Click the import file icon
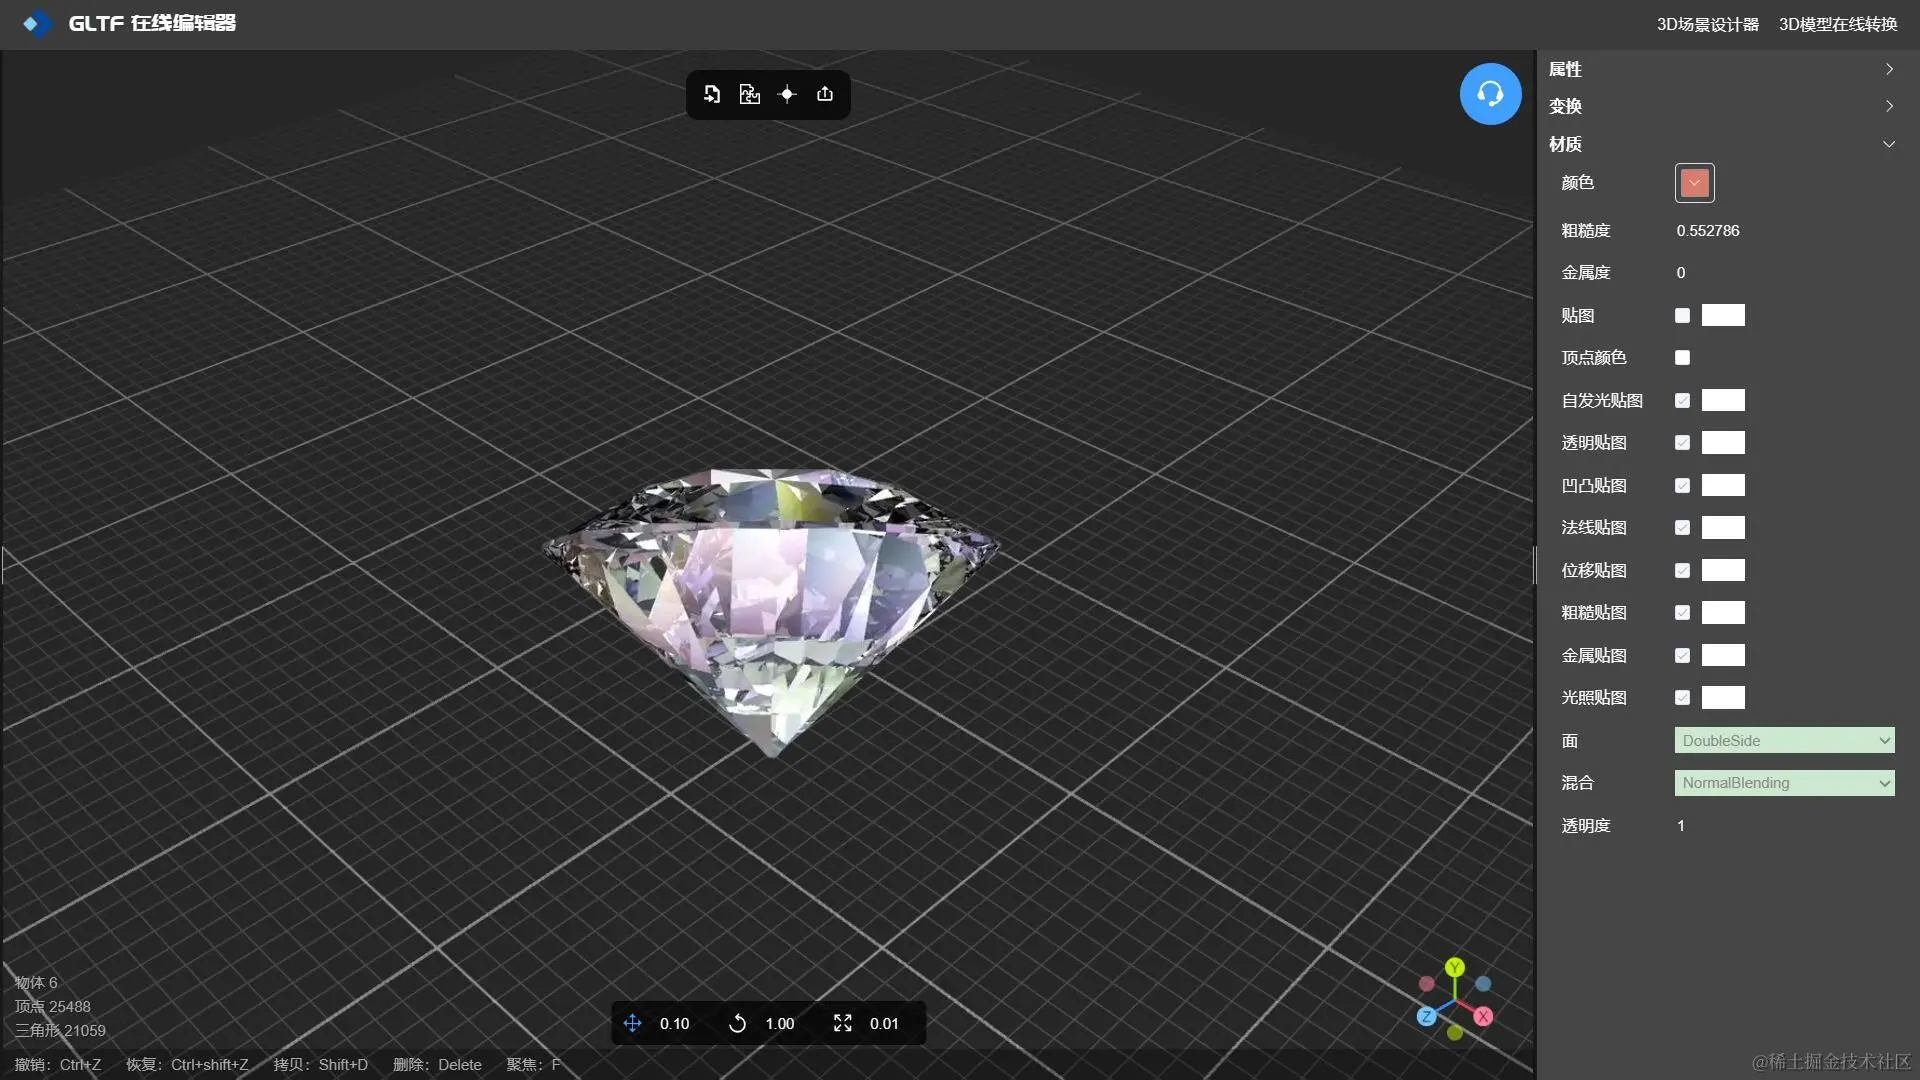 tap(712, 94)
